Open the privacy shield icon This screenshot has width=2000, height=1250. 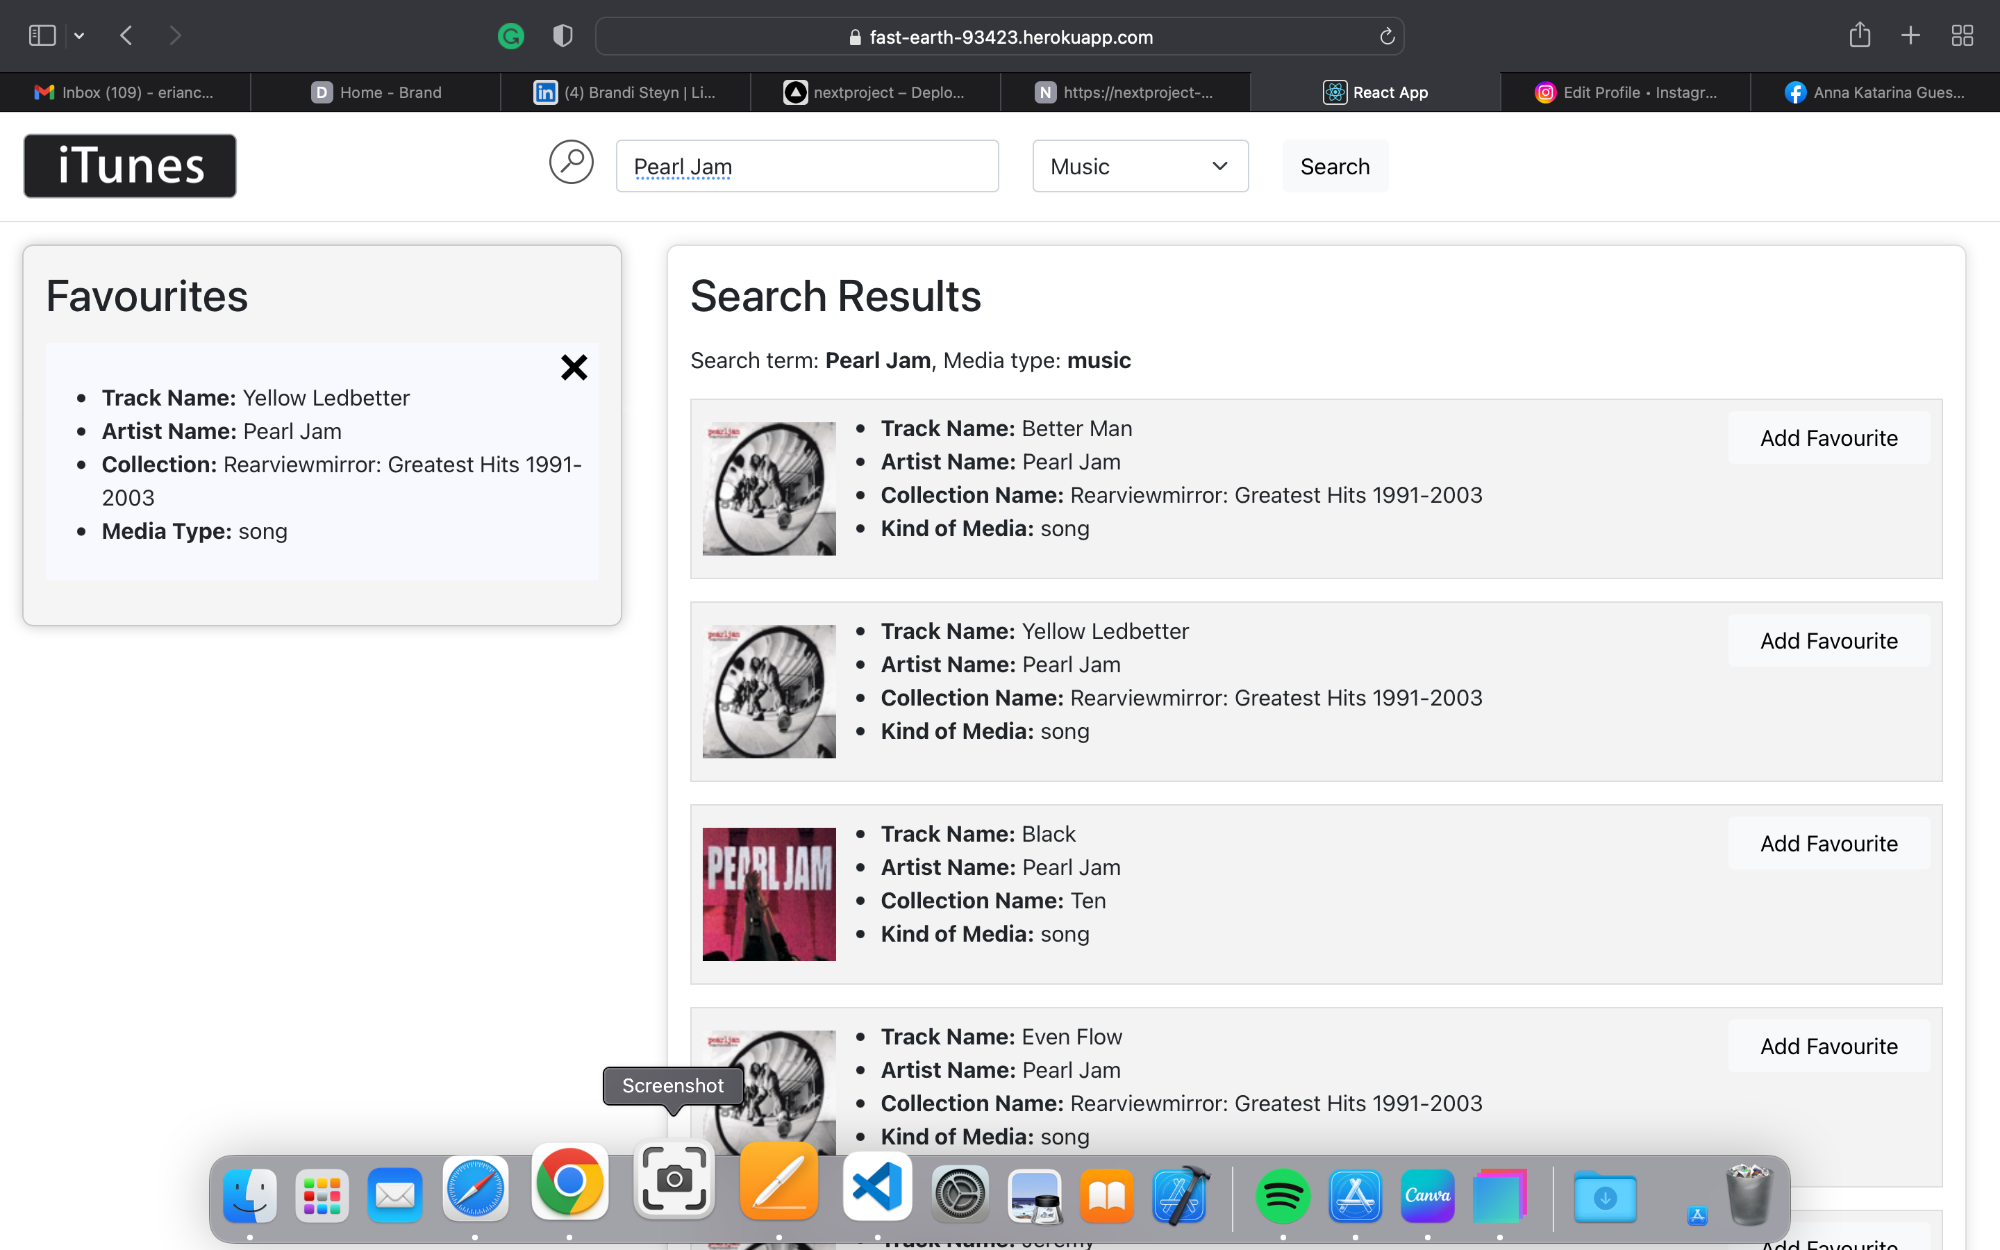[563, 37]
